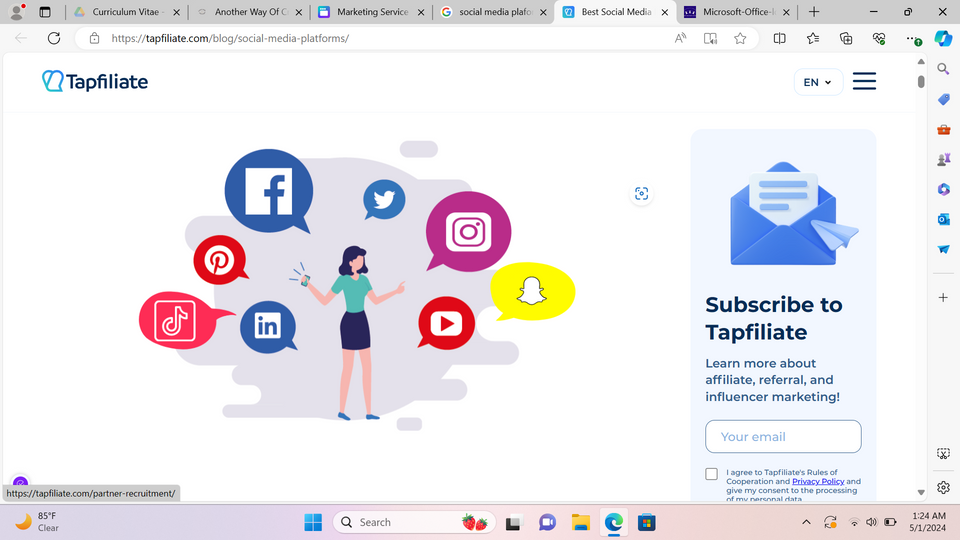The height and width of the screenshot is (540, 960).
Task: Open volume control in system tray
Action: click(x=871, y=522)
